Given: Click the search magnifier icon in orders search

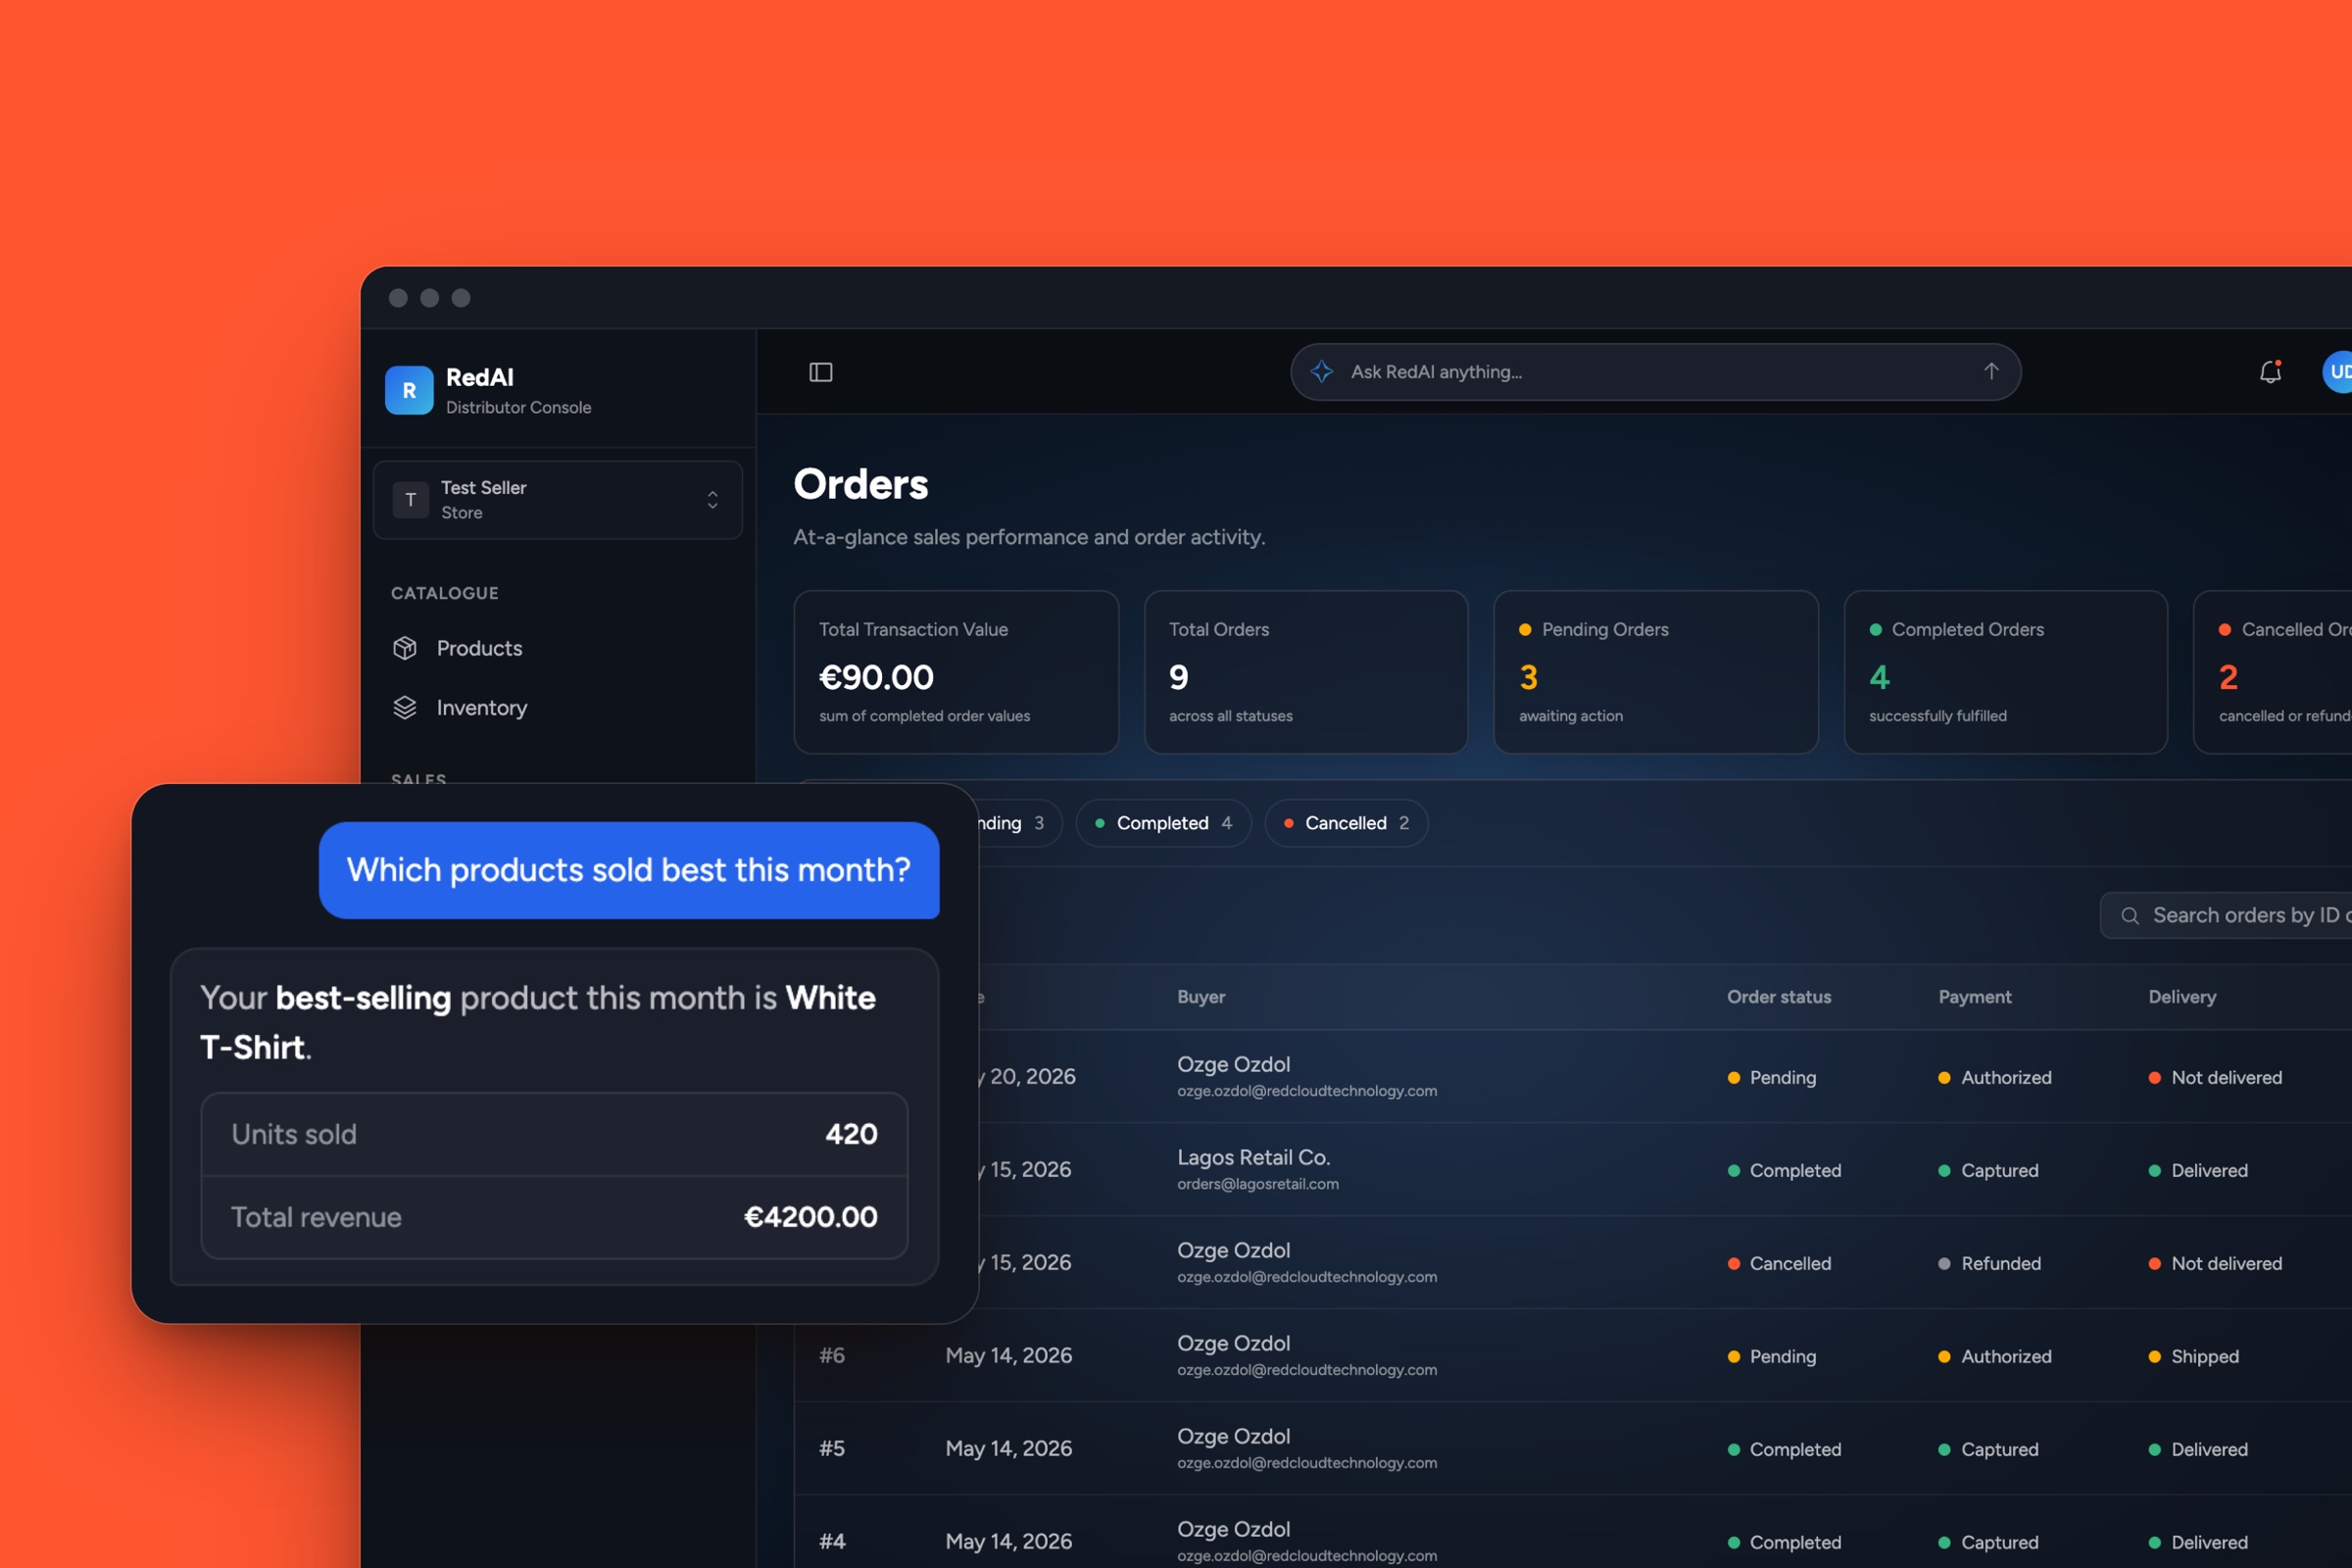Looking at the screenshot, I should coord(2129,915).
